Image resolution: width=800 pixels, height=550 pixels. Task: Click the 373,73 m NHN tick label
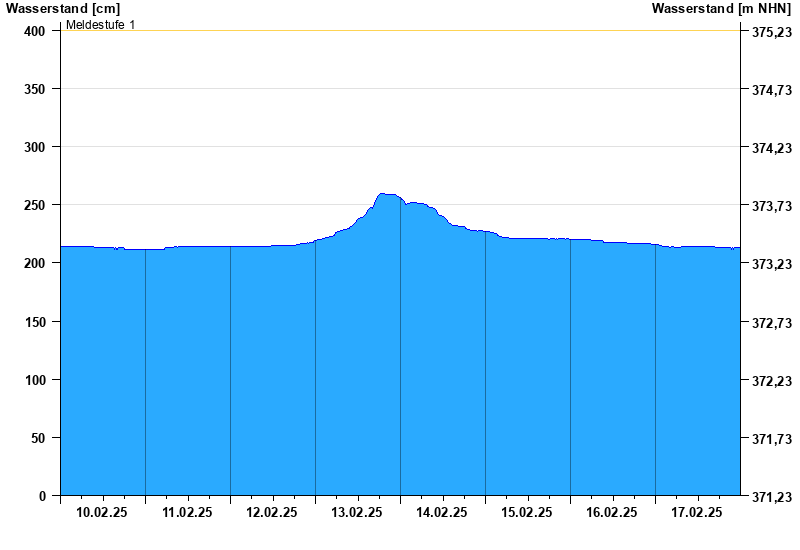[x=771, y=206]
